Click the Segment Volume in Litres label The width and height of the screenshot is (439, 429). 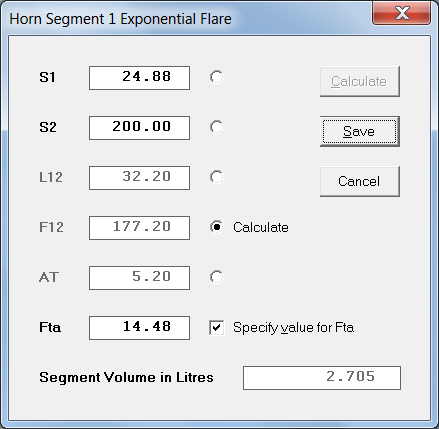point(126,377)
